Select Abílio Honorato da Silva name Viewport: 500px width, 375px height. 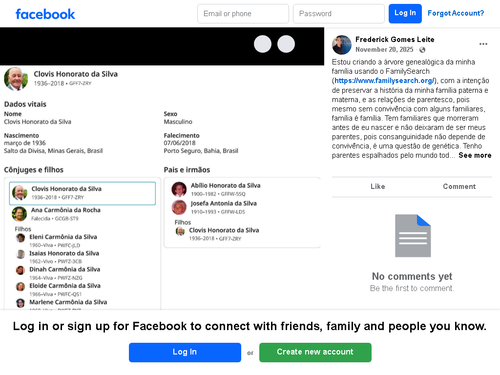(x=225, y=185)
